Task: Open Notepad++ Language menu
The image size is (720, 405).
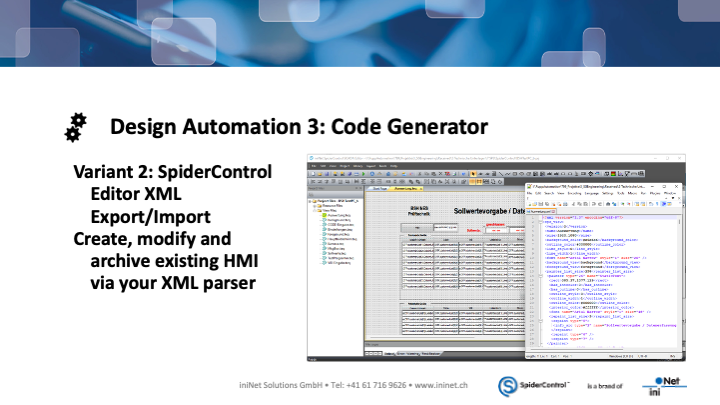Action: tap(592, 193)
